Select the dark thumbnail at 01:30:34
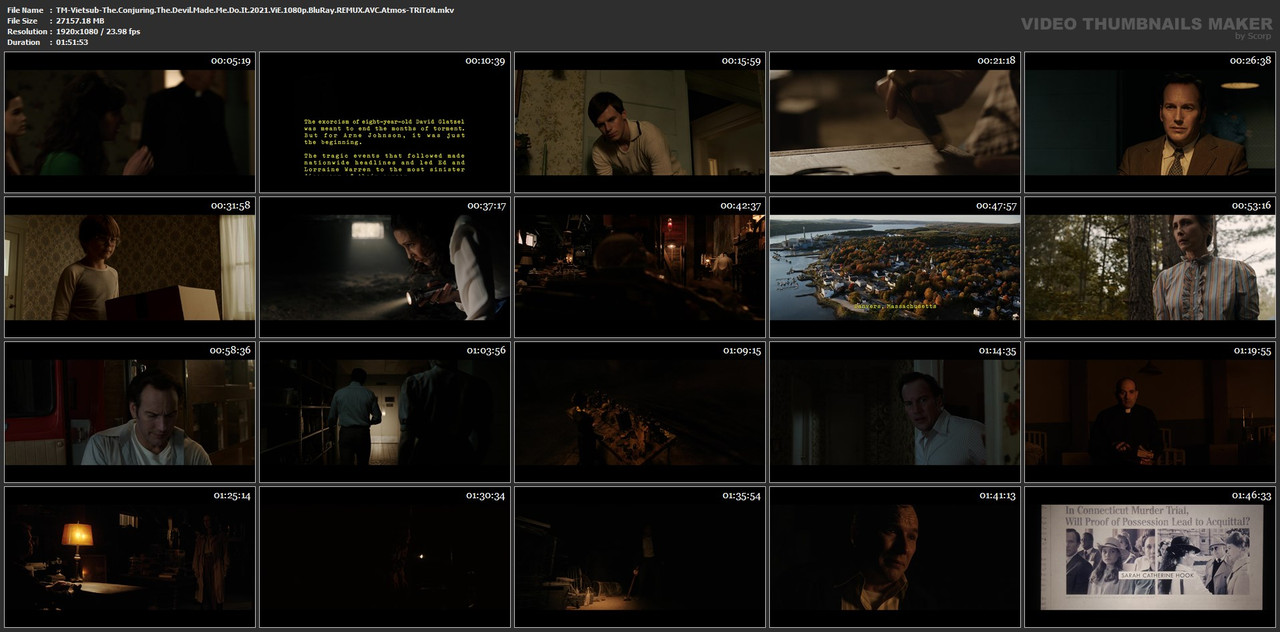Viewport: 1280px width, 632px height. (385, 557)
